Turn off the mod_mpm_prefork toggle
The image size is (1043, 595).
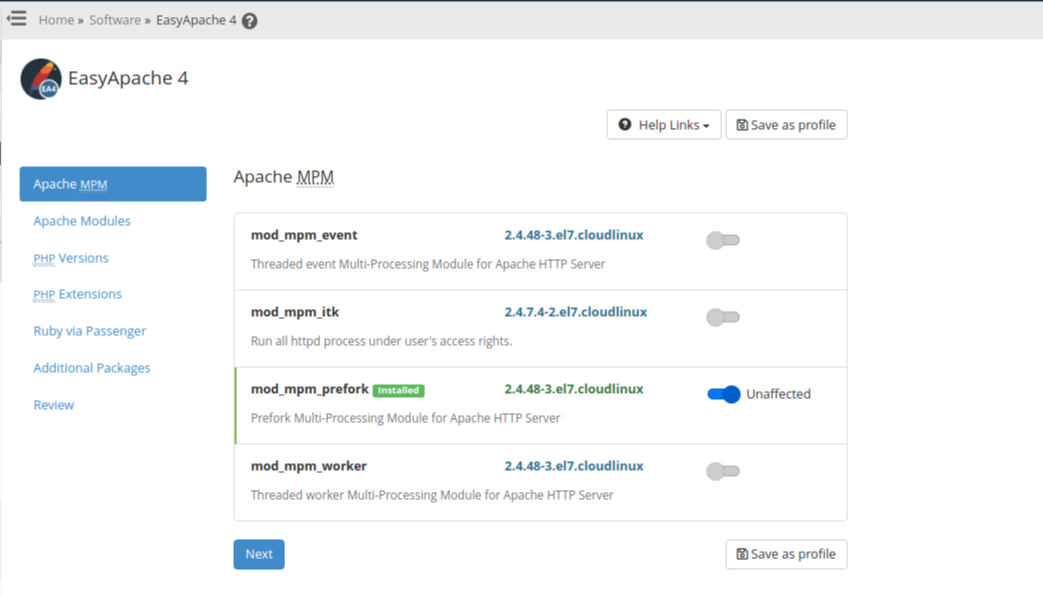click(x=724, y=395)
